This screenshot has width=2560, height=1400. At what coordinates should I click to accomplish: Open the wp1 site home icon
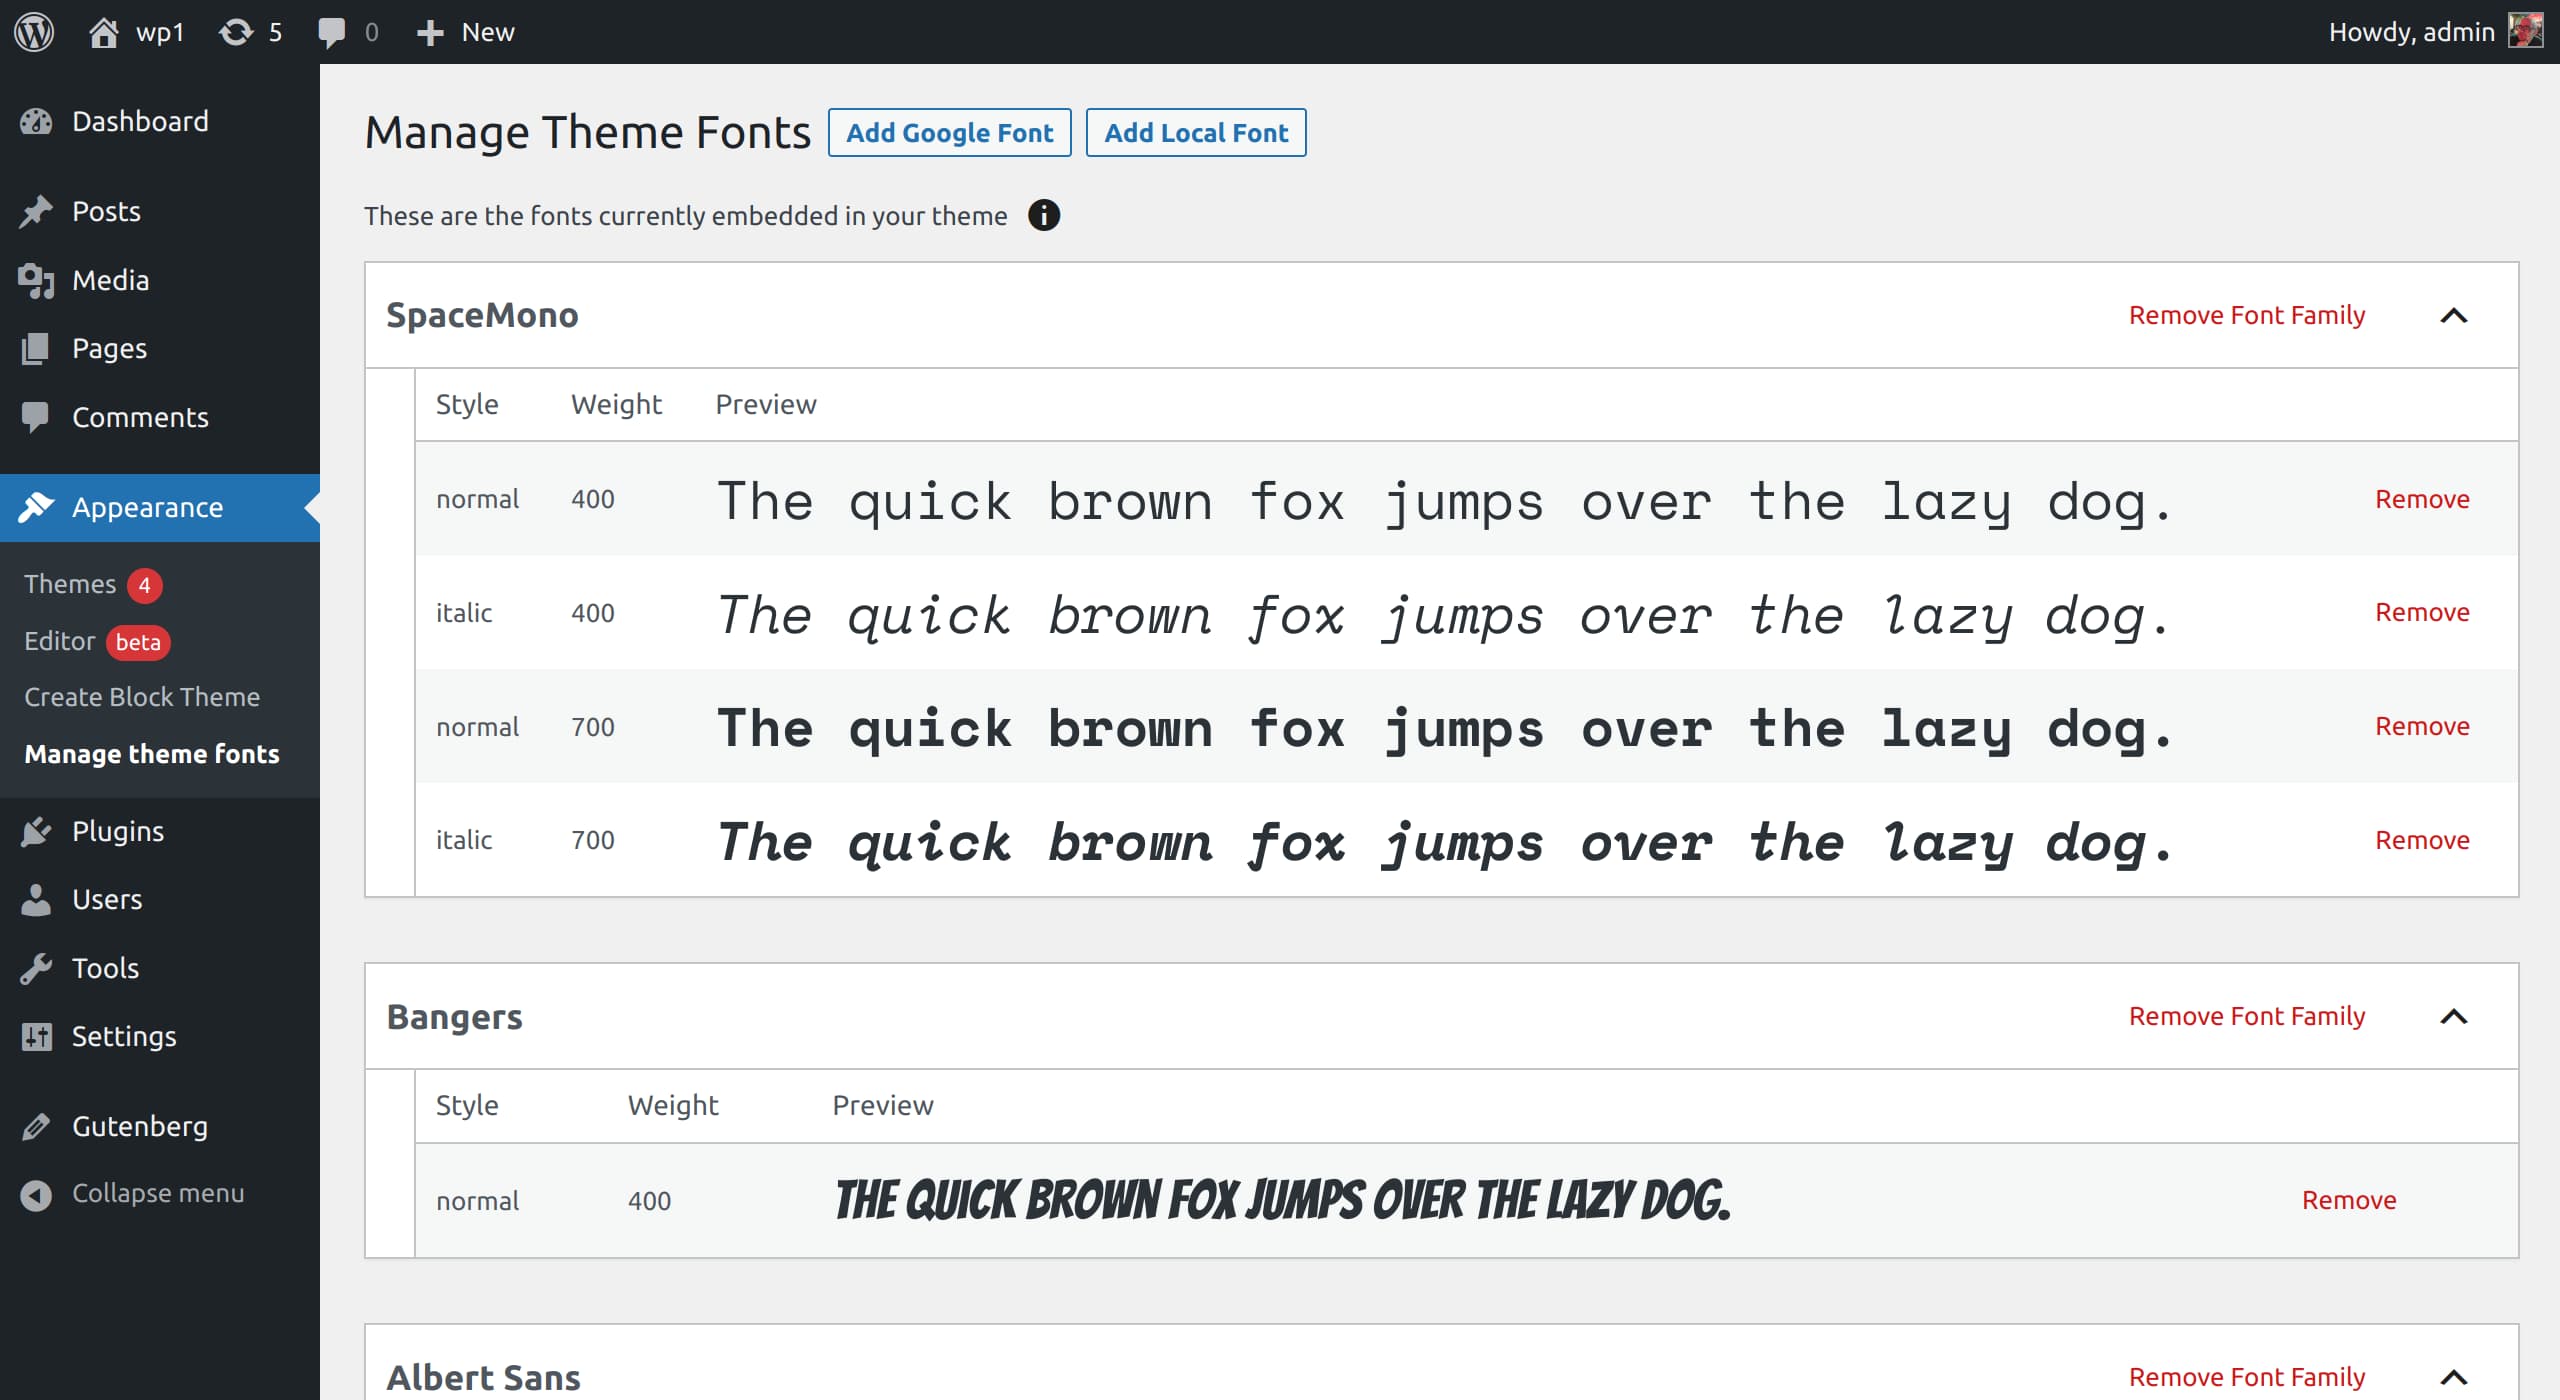104,32
